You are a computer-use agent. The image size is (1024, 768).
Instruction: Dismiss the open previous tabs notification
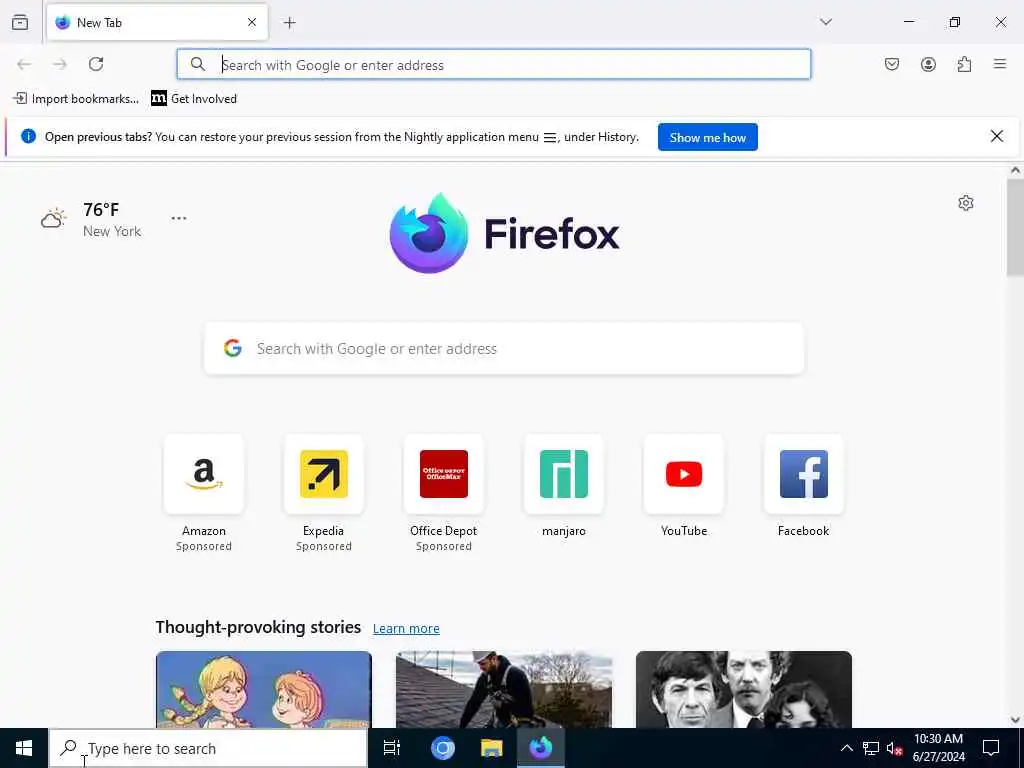[997, 136]
